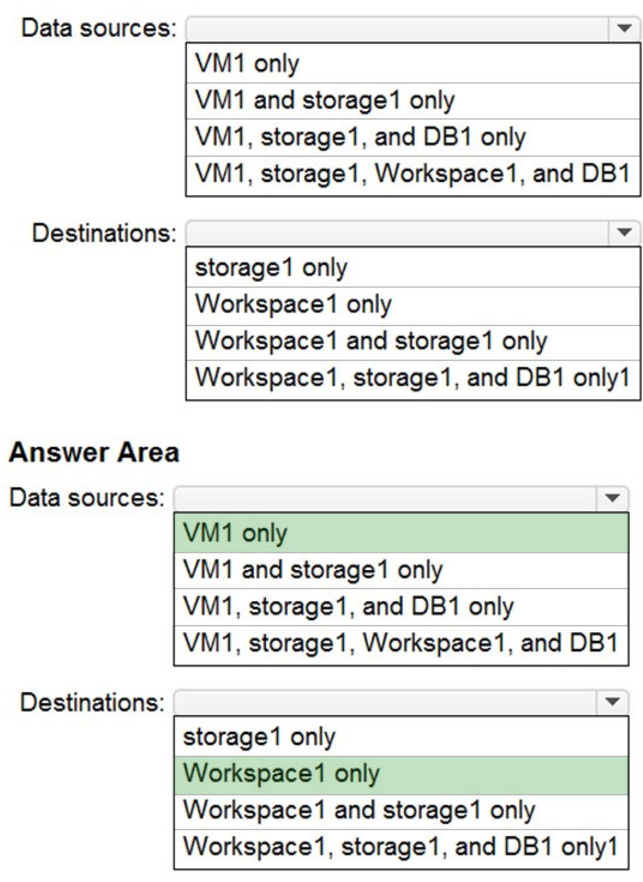
Task: Expand Answer Area Destinations dropdown arrow
Action: [x=610, y=703]
